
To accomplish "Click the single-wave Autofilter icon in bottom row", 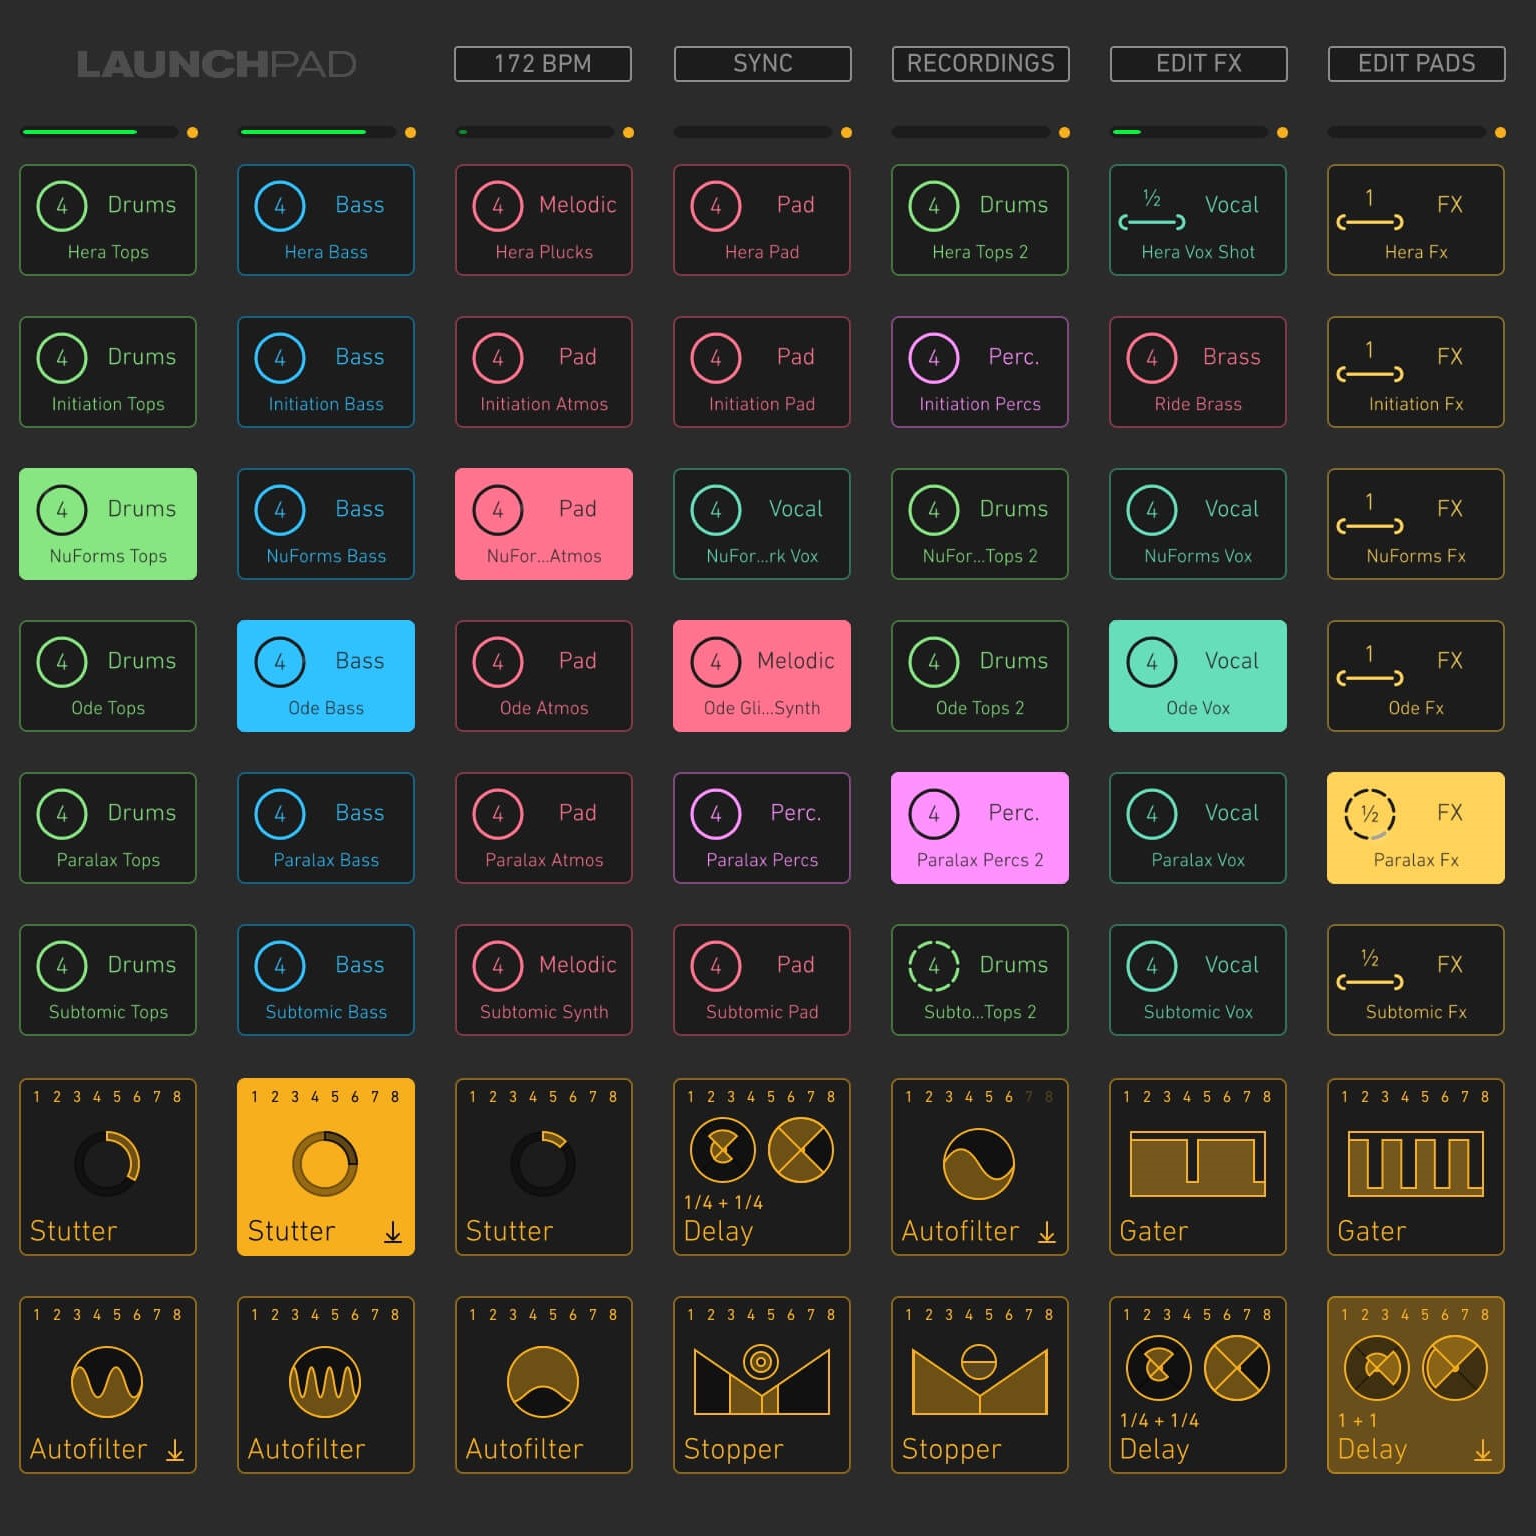I will 107,1382.
